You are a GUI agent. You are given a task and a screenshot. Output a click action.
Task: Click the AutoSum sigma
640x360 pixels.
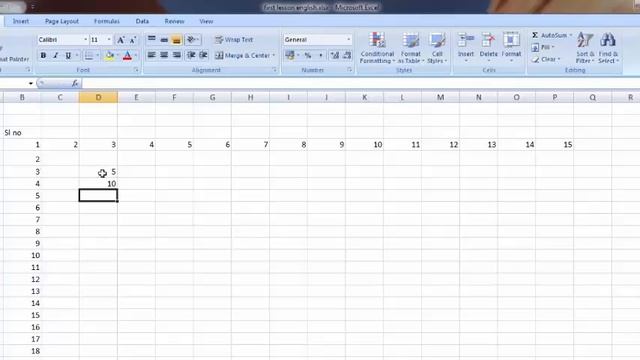click(535, 36)
